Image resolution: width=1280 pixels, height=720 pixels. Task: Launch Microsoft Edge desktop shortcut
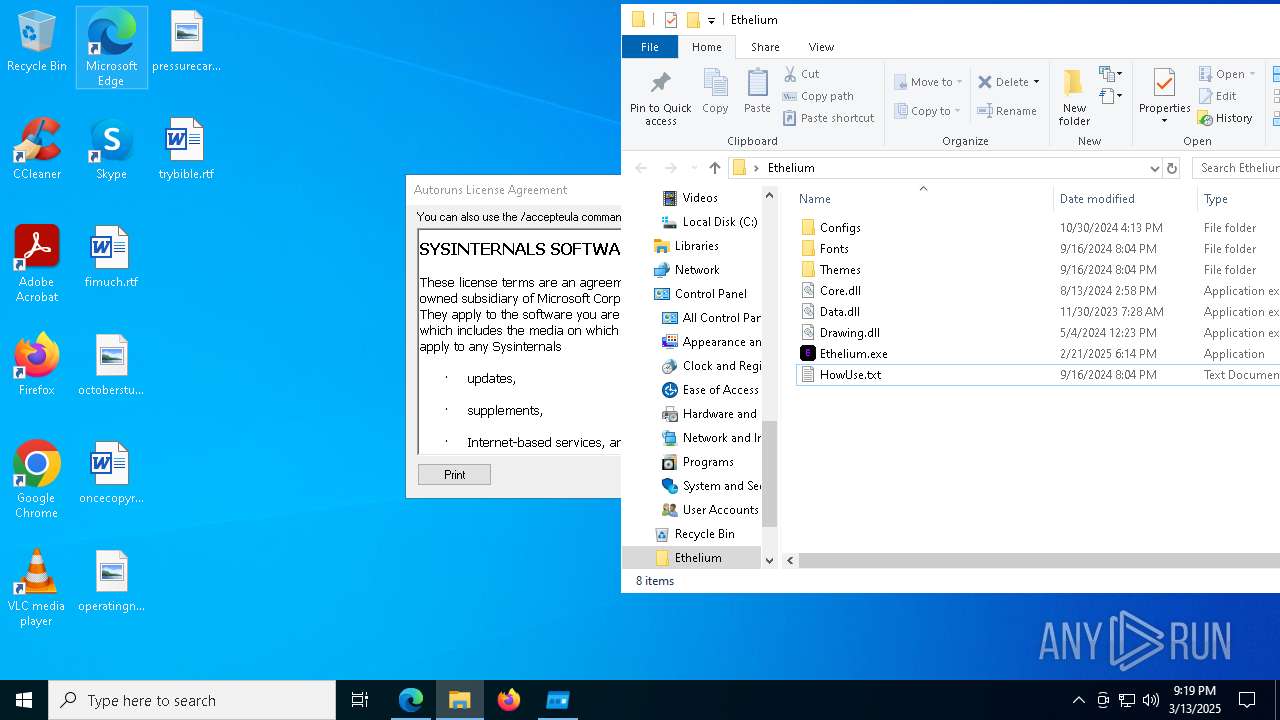[x=111, y=47]
